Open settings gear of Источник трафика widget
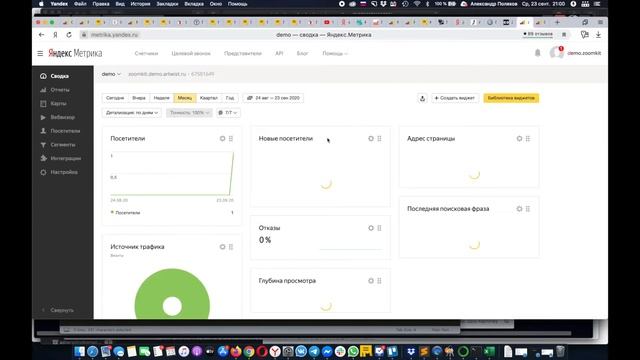The height and width of the screenshot is (360, 640). [x=222, y=247]
